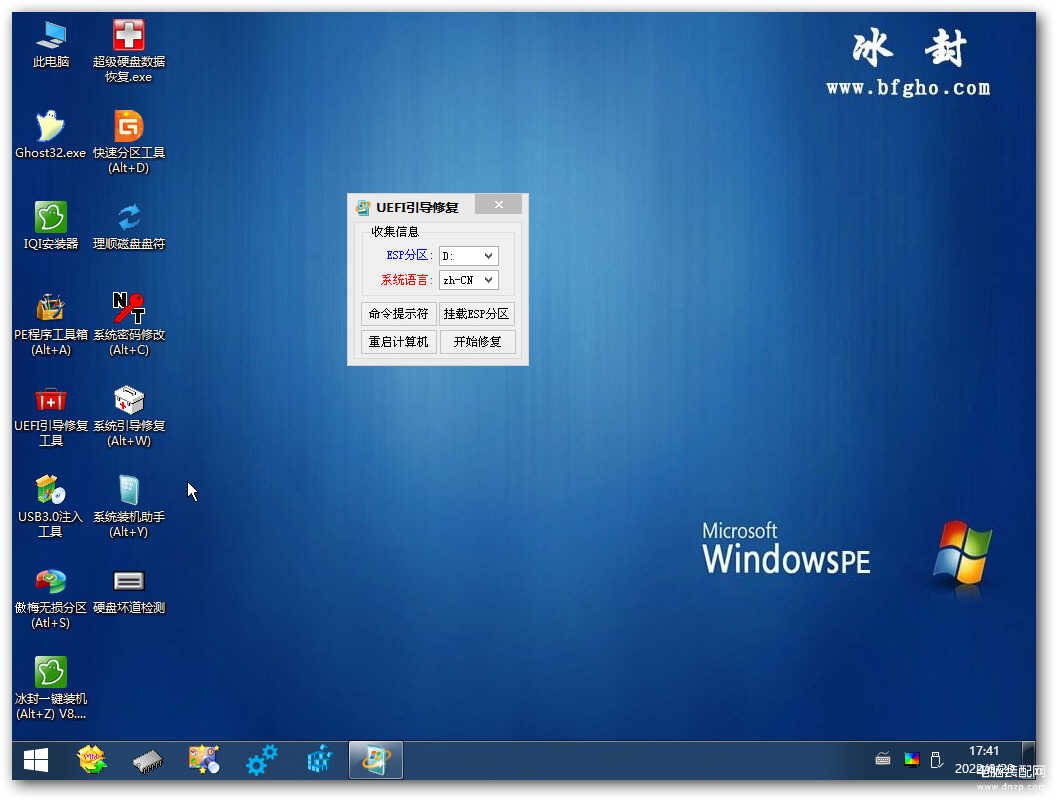Image resolution: width=1056 pixels, height=800 pixels.
Task: Open the blue cubes taskbar icon
Action: click(319, 760)
